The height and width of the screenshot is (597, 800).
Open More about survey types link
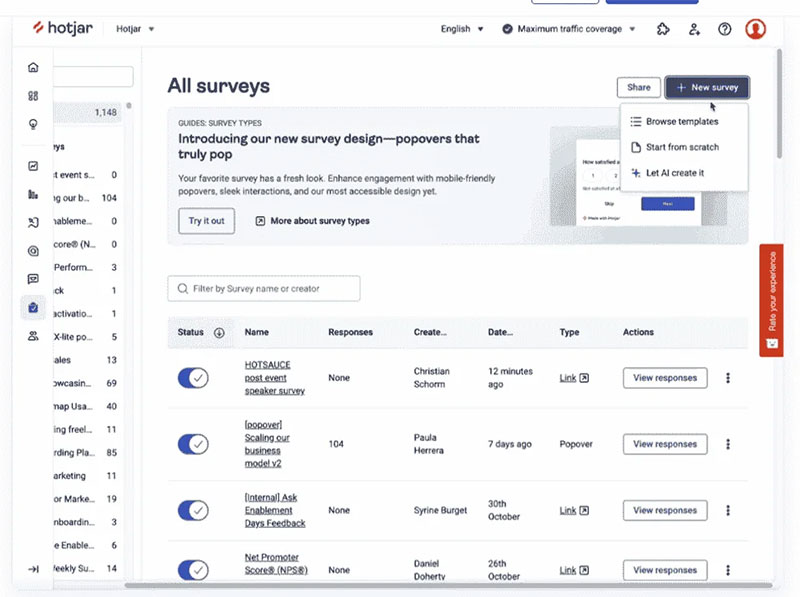312,221
